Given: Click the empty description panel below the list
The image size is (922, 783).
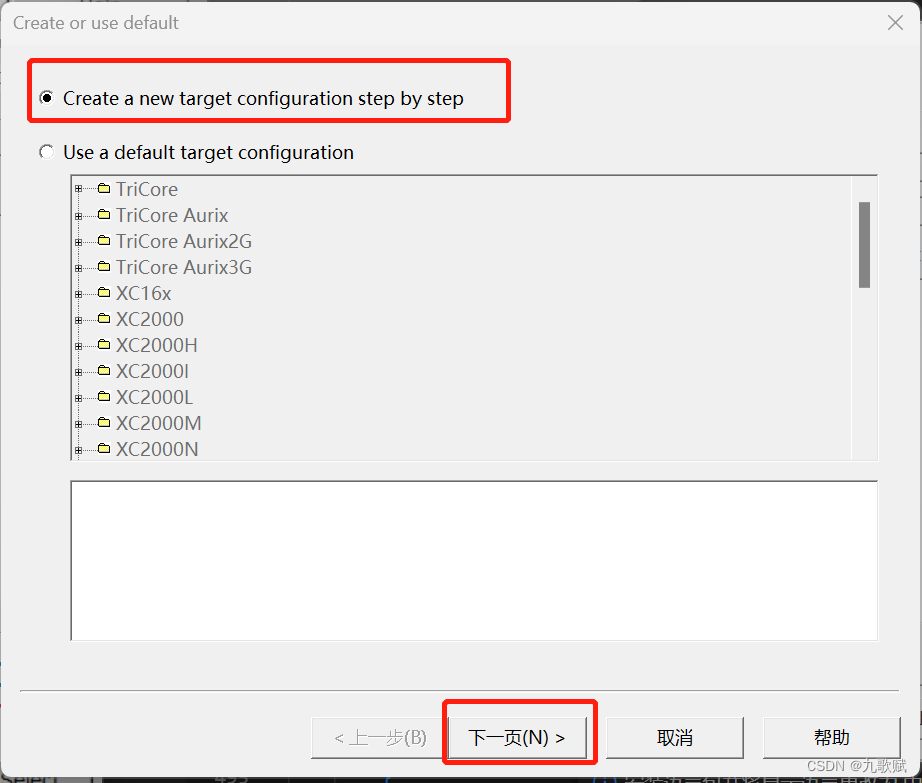Looking at the screenshot, I should point(474,560).
